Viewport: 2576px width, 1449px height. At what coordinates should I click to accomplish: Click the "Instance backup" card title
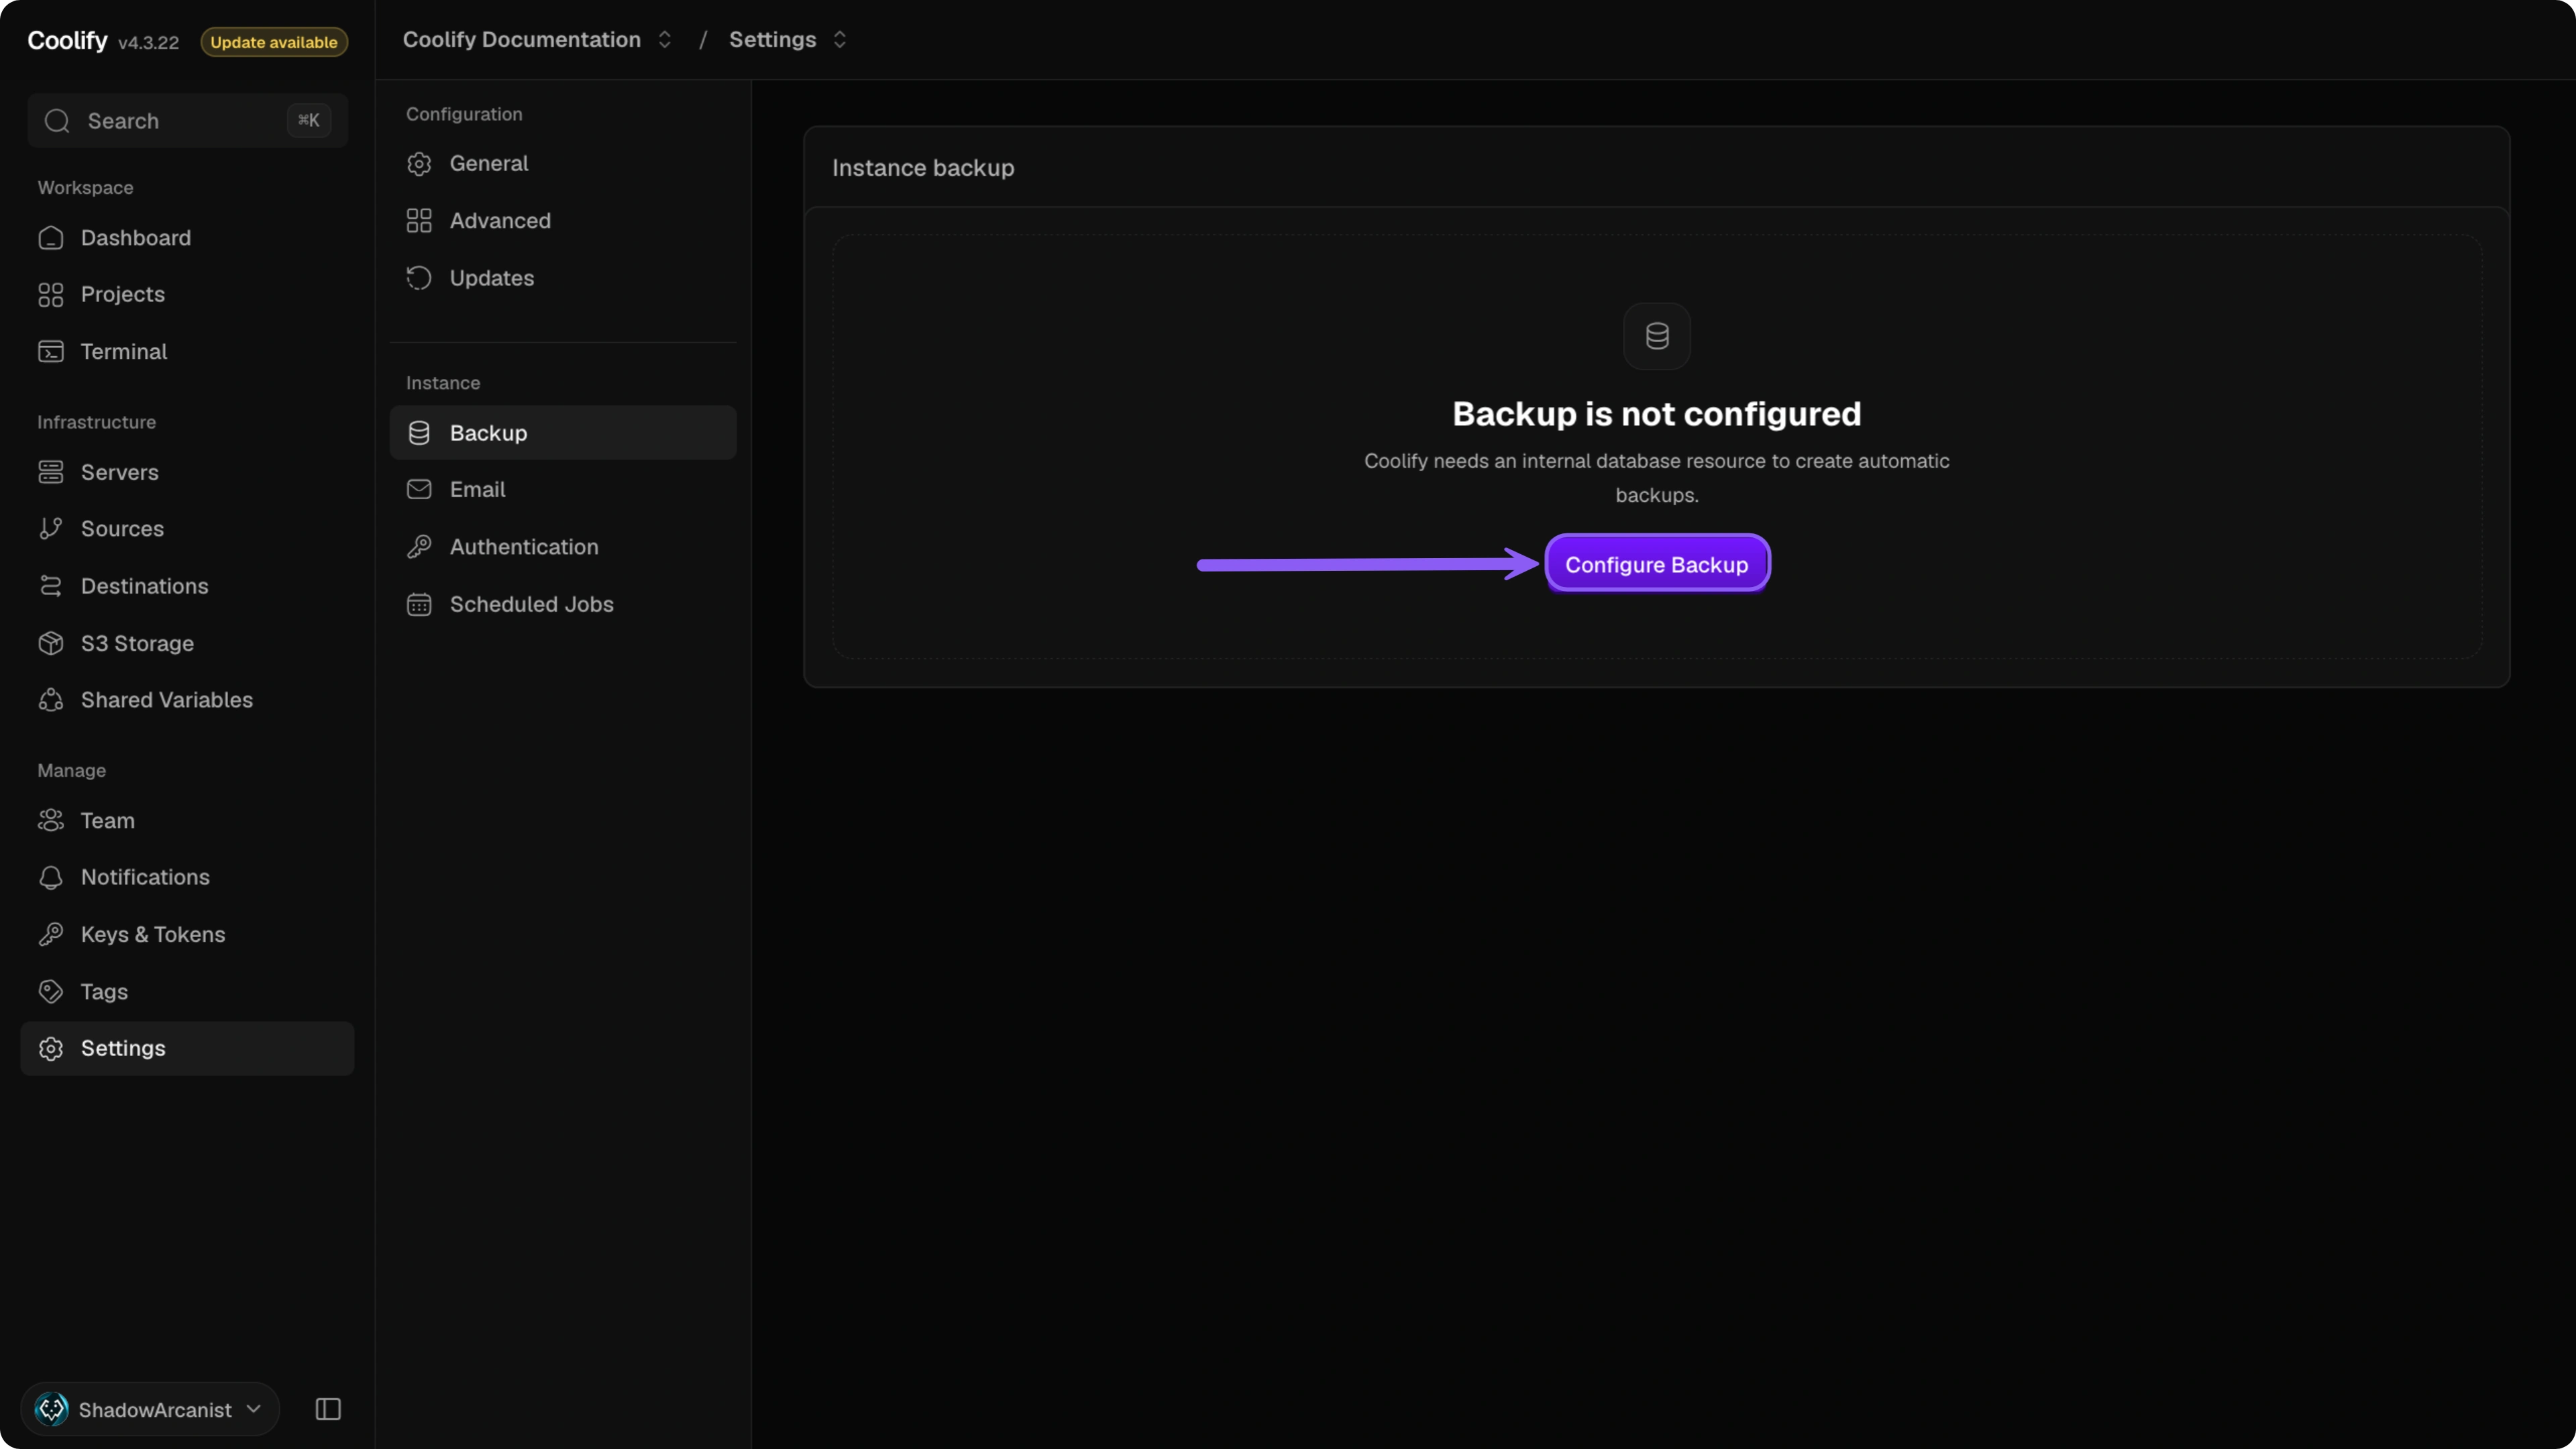click(923, 168)
